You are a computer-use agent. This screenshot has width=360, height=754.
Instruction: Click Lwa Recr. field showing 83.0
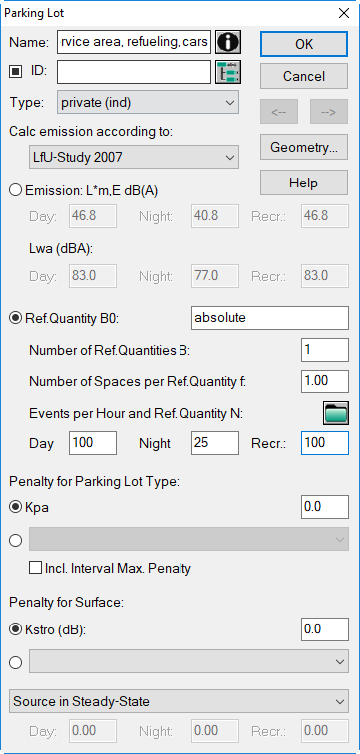tap(325, 276)
